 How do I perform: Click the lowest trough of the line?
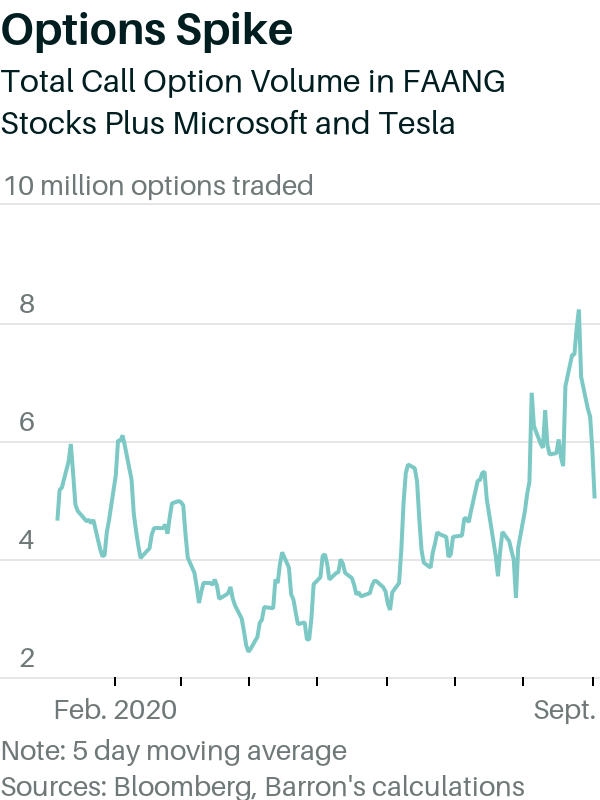[x=248, y=651]
